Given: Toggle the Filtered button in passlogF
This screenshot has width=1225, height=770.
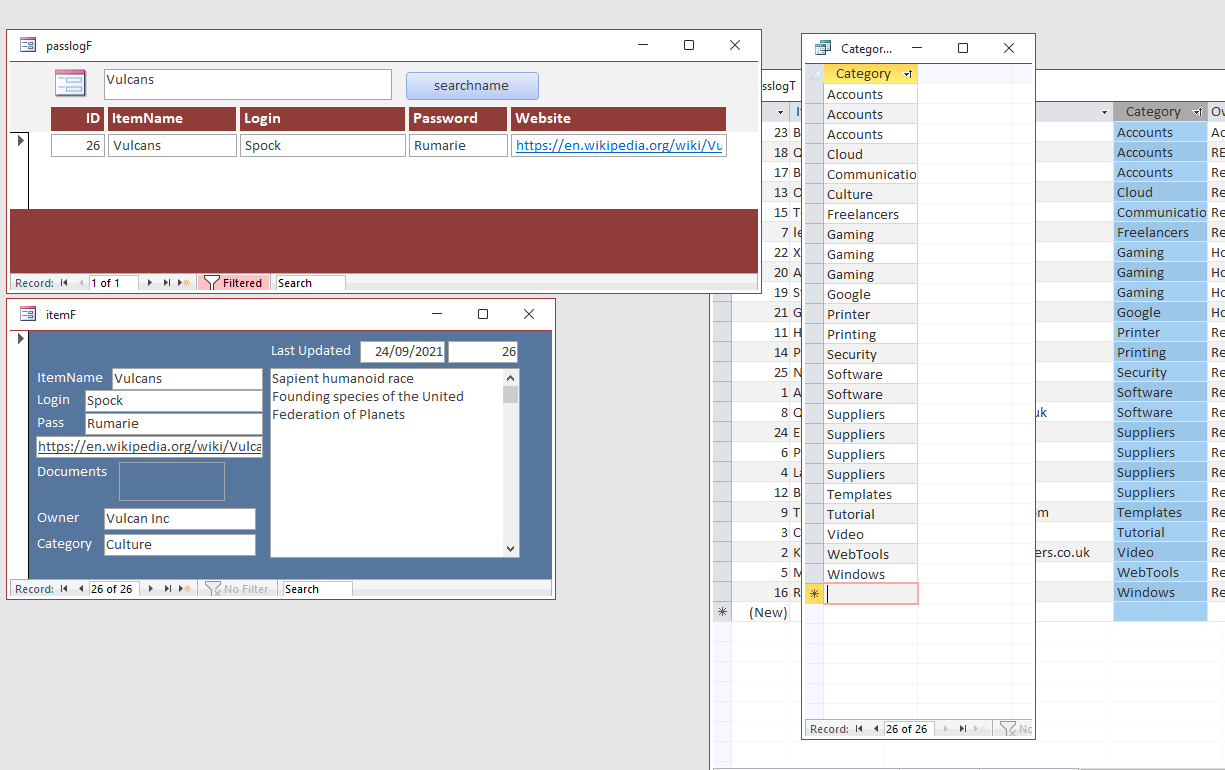Looking at the screenshot, I should (x=234, y=283).
